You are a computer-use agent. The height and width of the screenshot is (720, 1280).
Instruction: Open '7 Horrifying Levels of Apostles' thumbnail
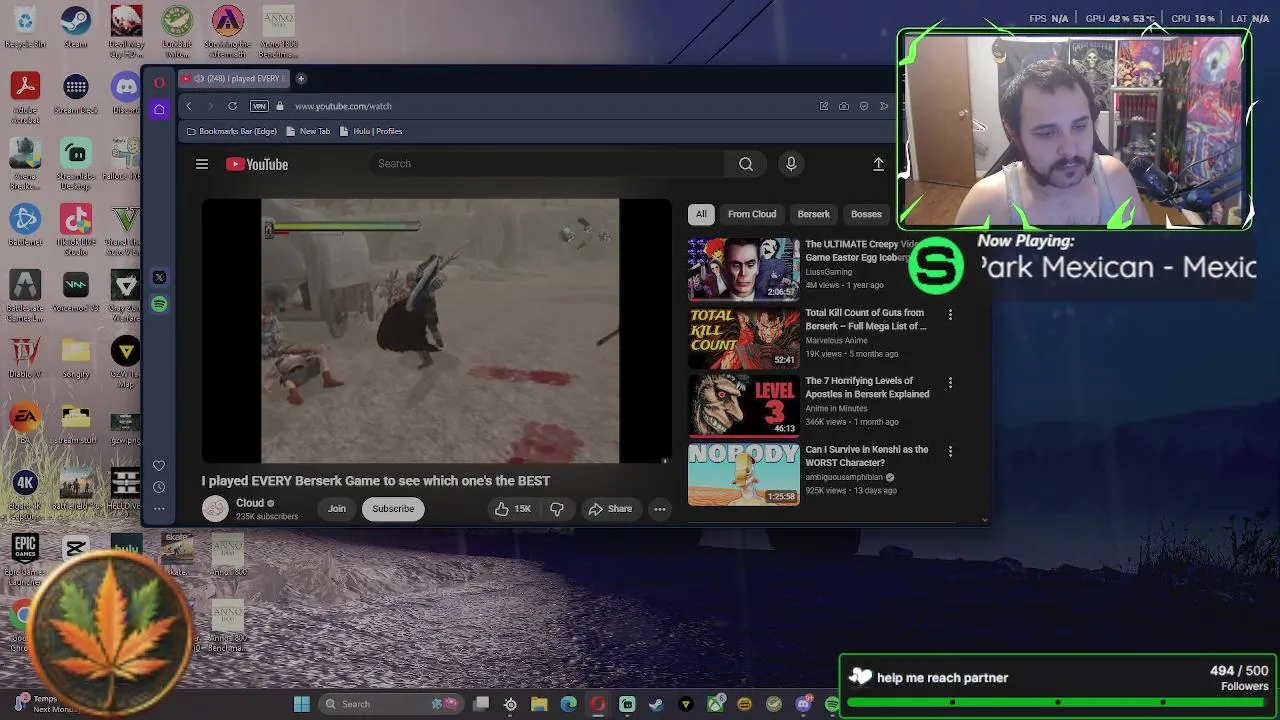pos(743,405)
